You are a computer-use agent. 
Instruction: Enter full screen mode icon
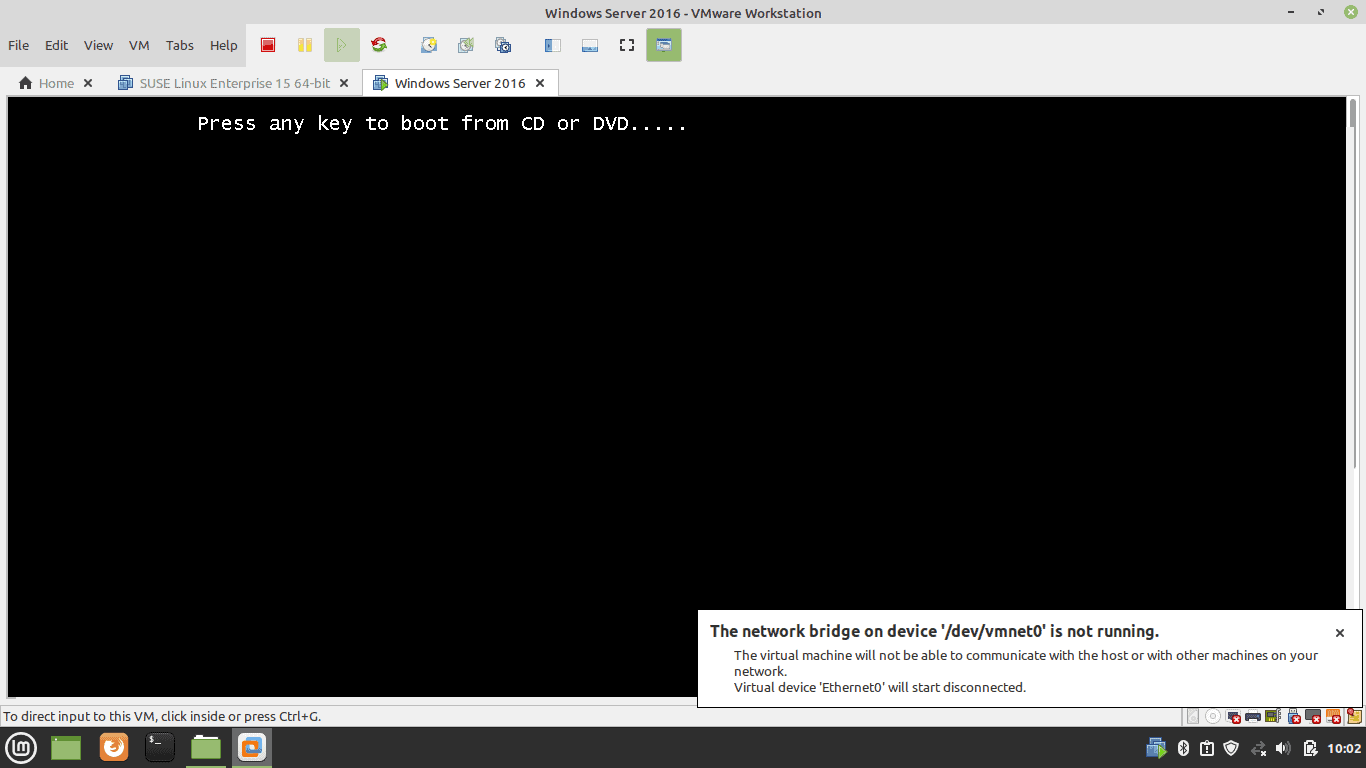(x=627, y=45)
